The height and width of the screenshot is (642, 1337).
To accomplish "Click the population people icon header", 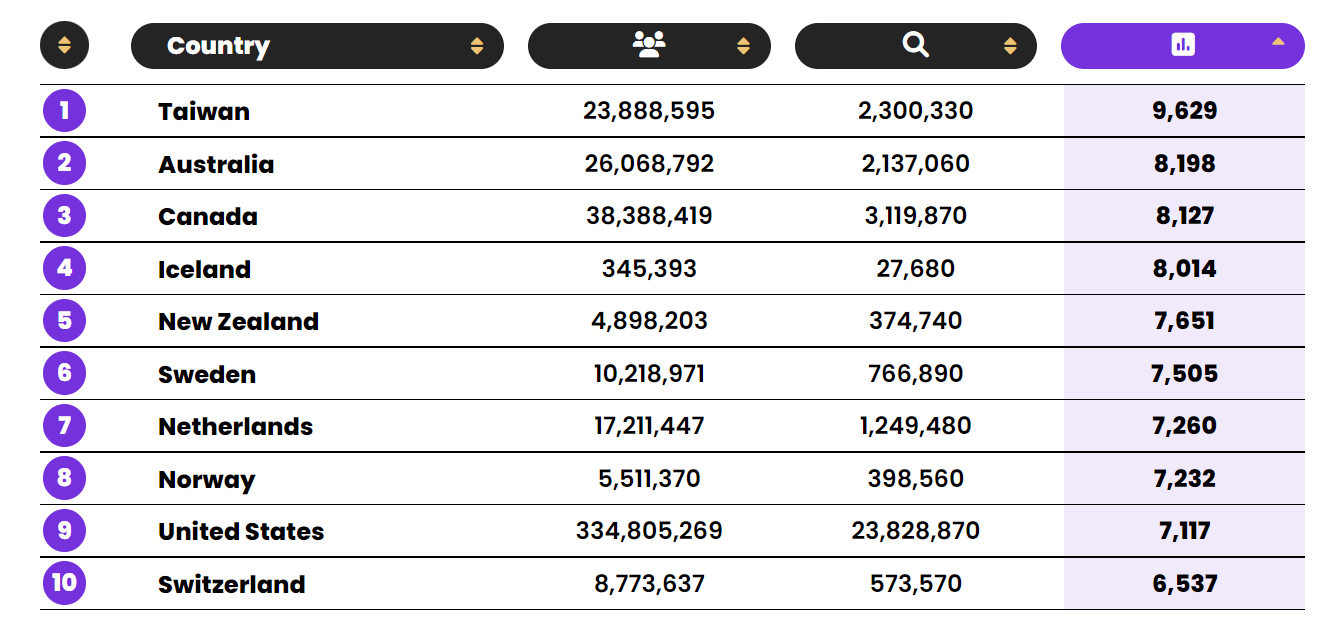I will (x=649, y=45).
